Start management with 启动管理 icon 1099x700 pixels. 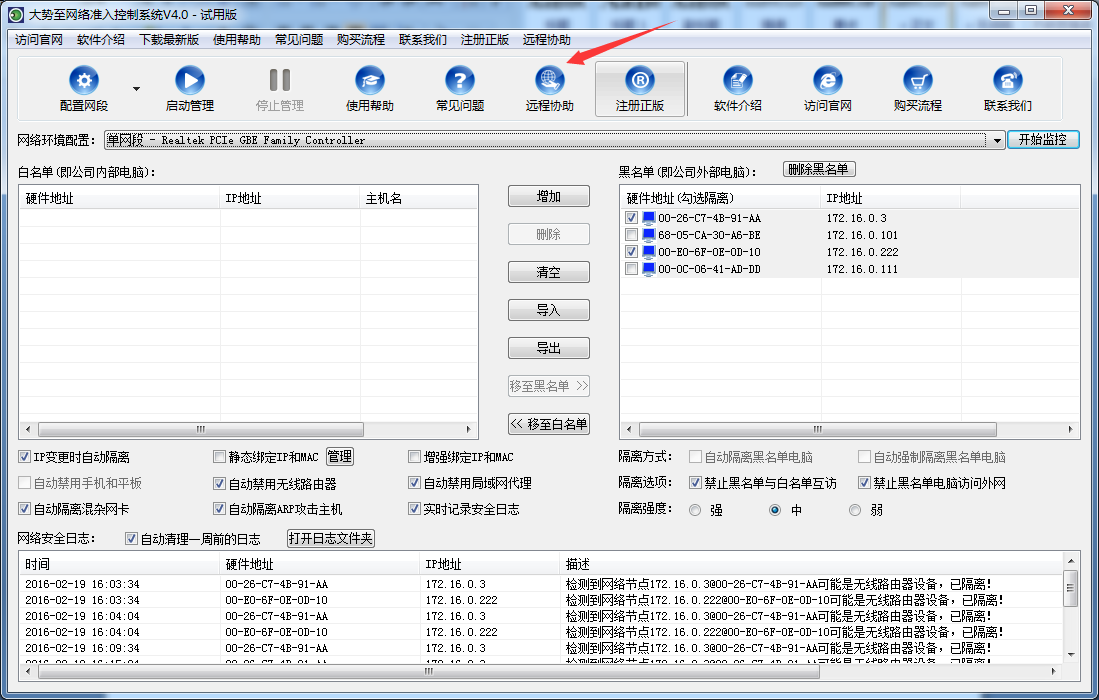[189, 81]
